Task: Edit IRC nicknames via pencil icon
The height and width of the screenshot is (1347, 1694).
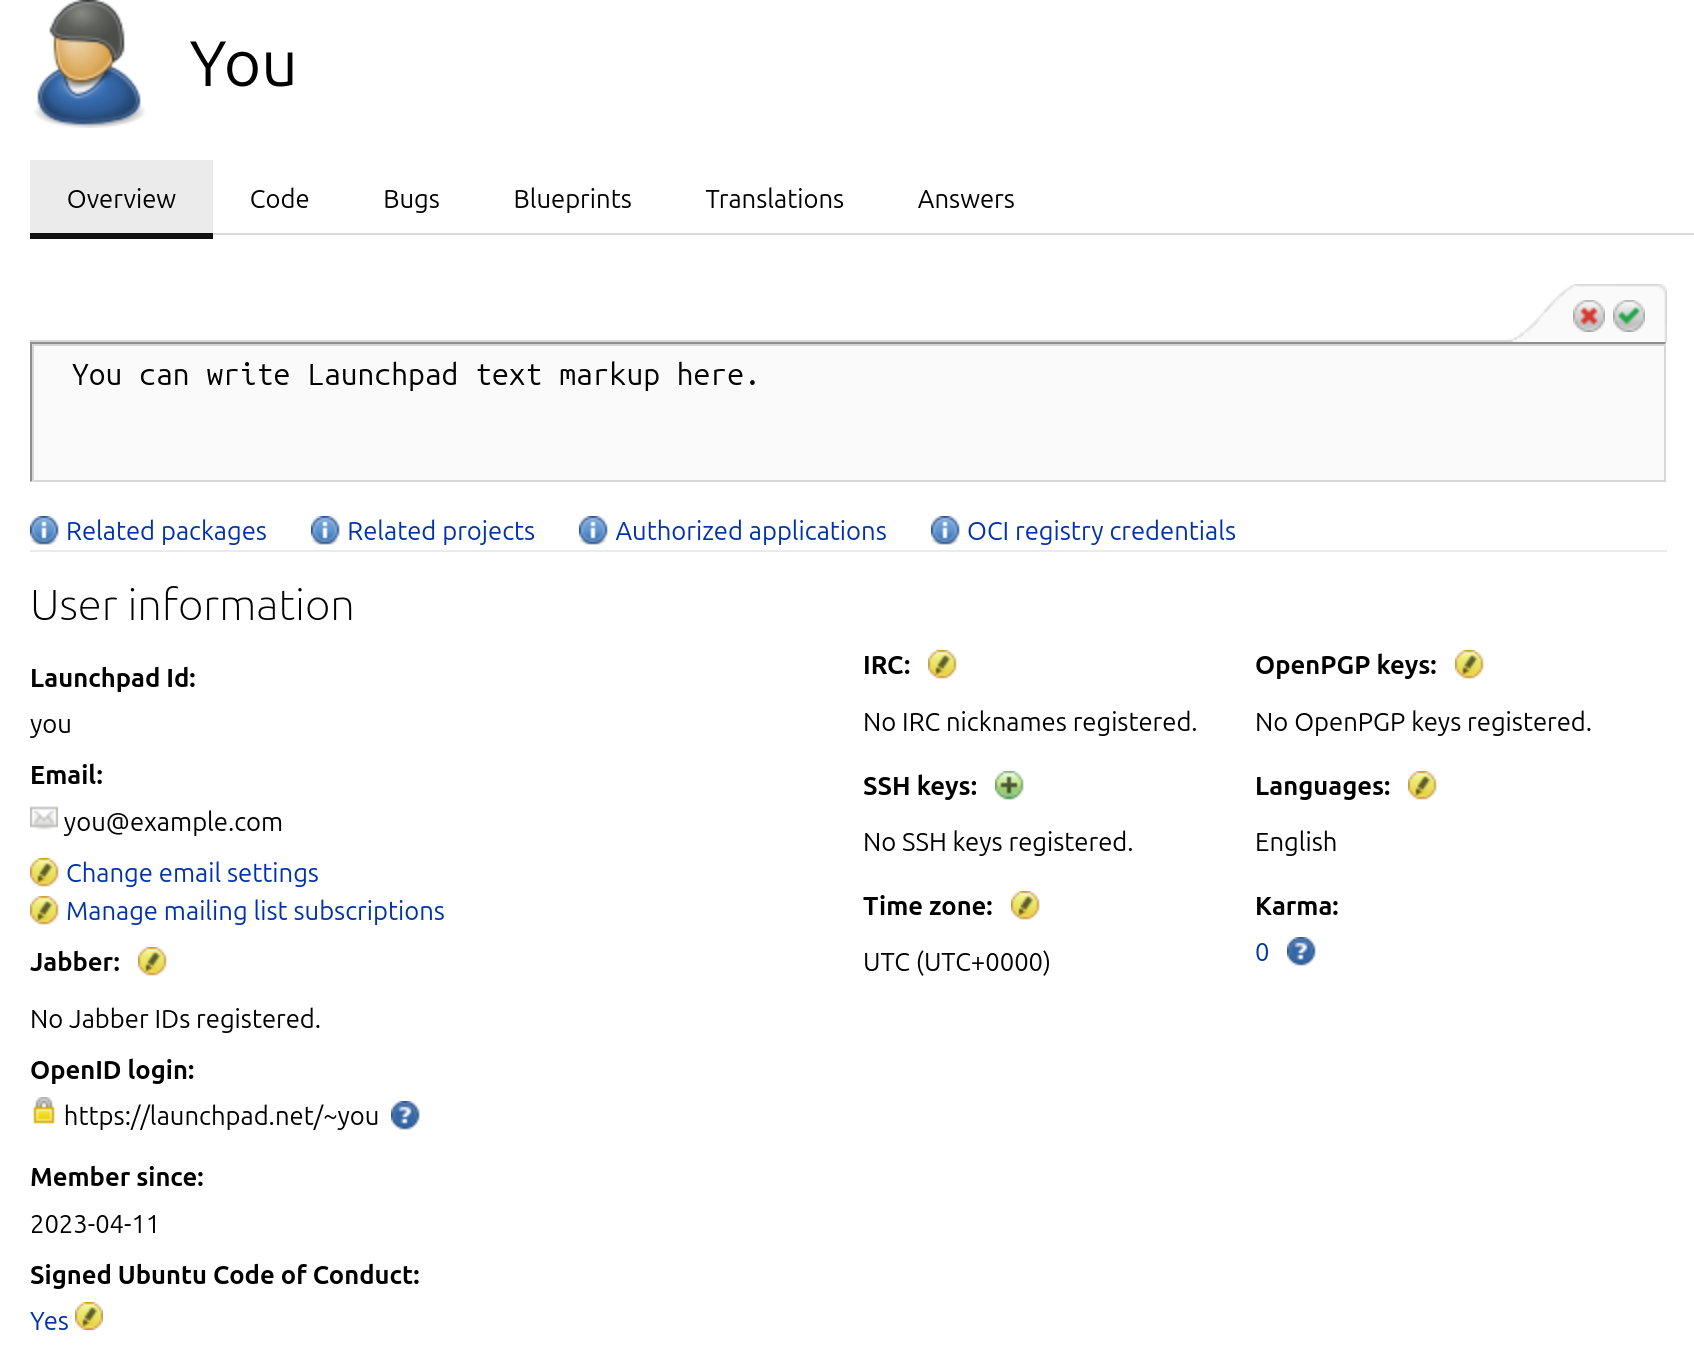Action: point(942,664)
